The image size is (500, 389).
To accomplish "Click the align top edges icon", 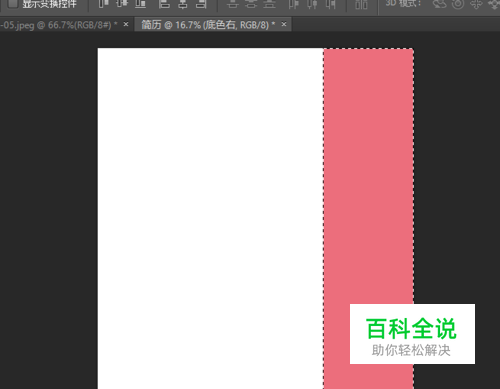I will point(104,3).
